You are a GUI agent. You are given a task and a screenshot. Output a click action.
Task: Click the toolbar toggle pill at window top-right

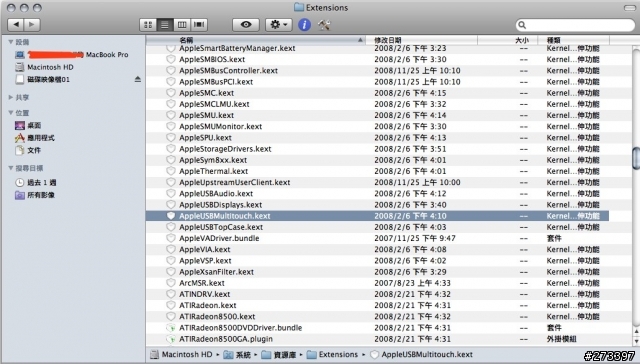click(x=630, y=8)
